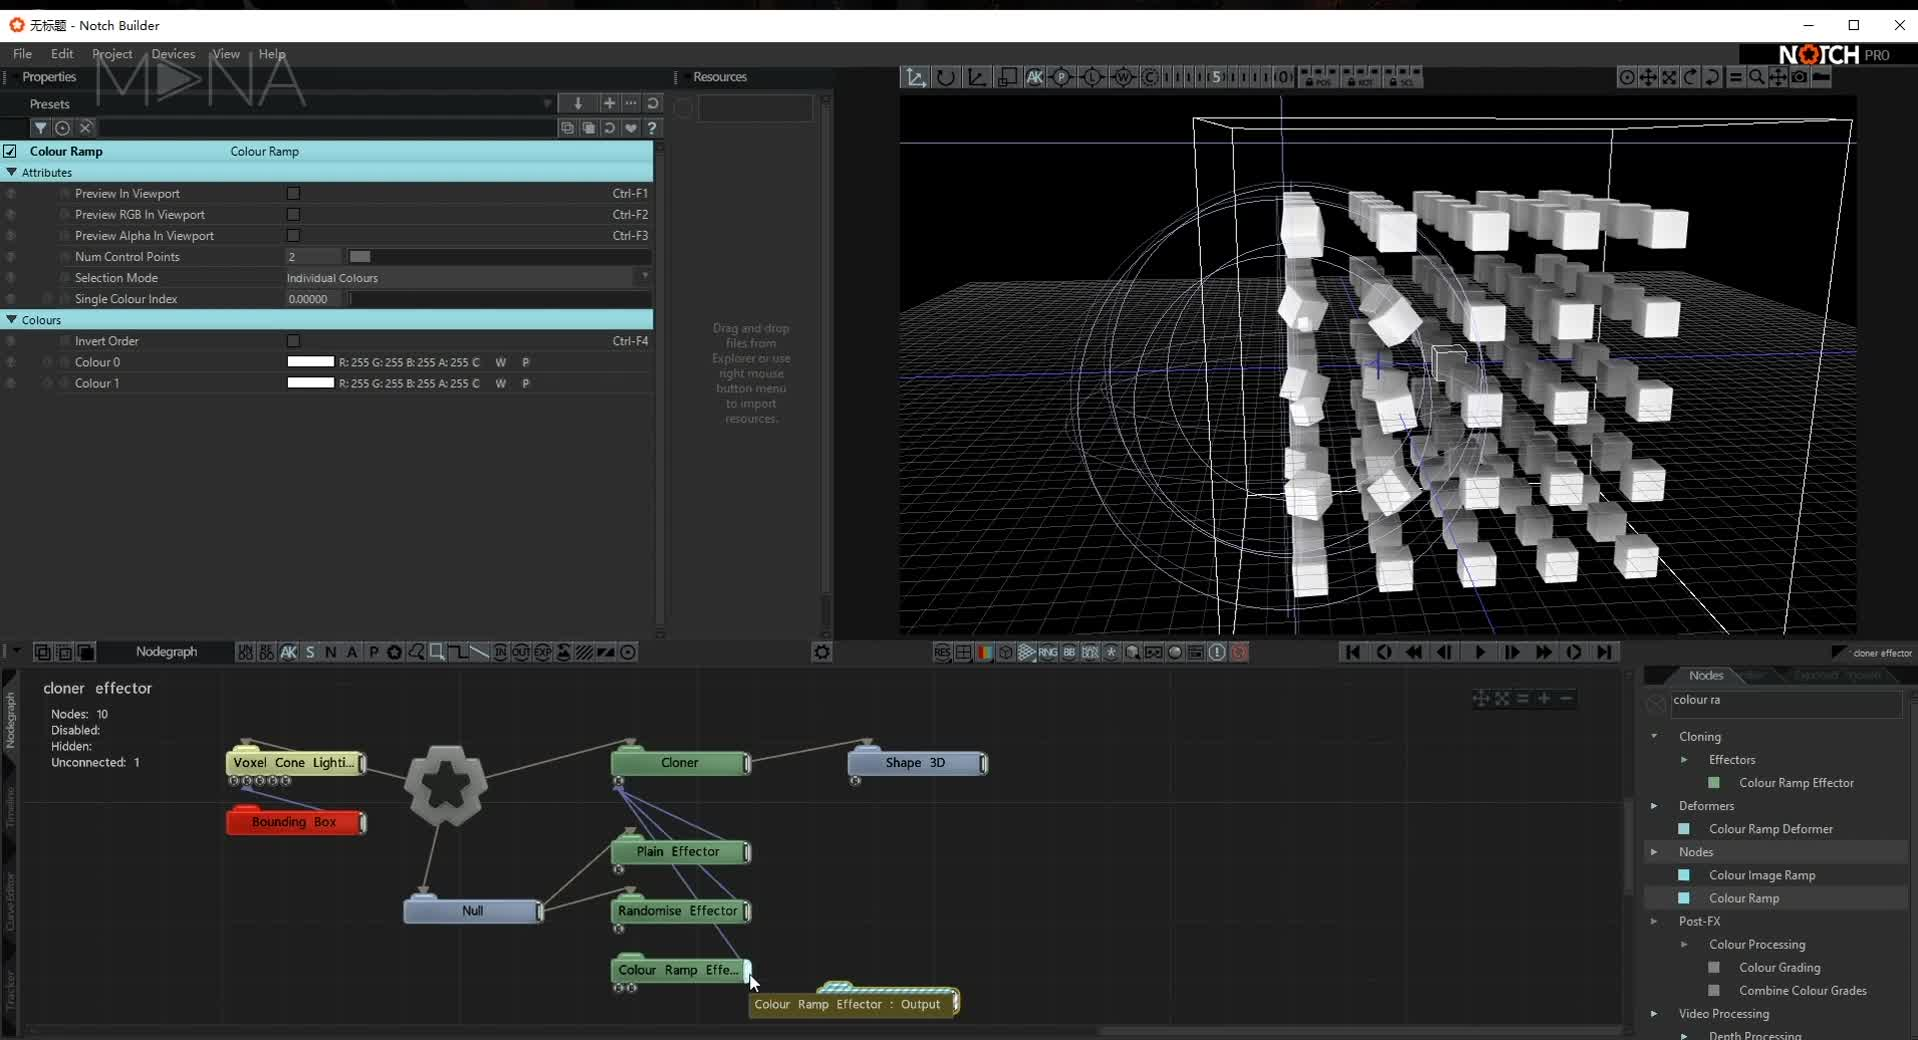The image size is (1918, 1040).
Task: Click the camera snapshot icon in viewport toolbar
Action: tap(1799, 77)
